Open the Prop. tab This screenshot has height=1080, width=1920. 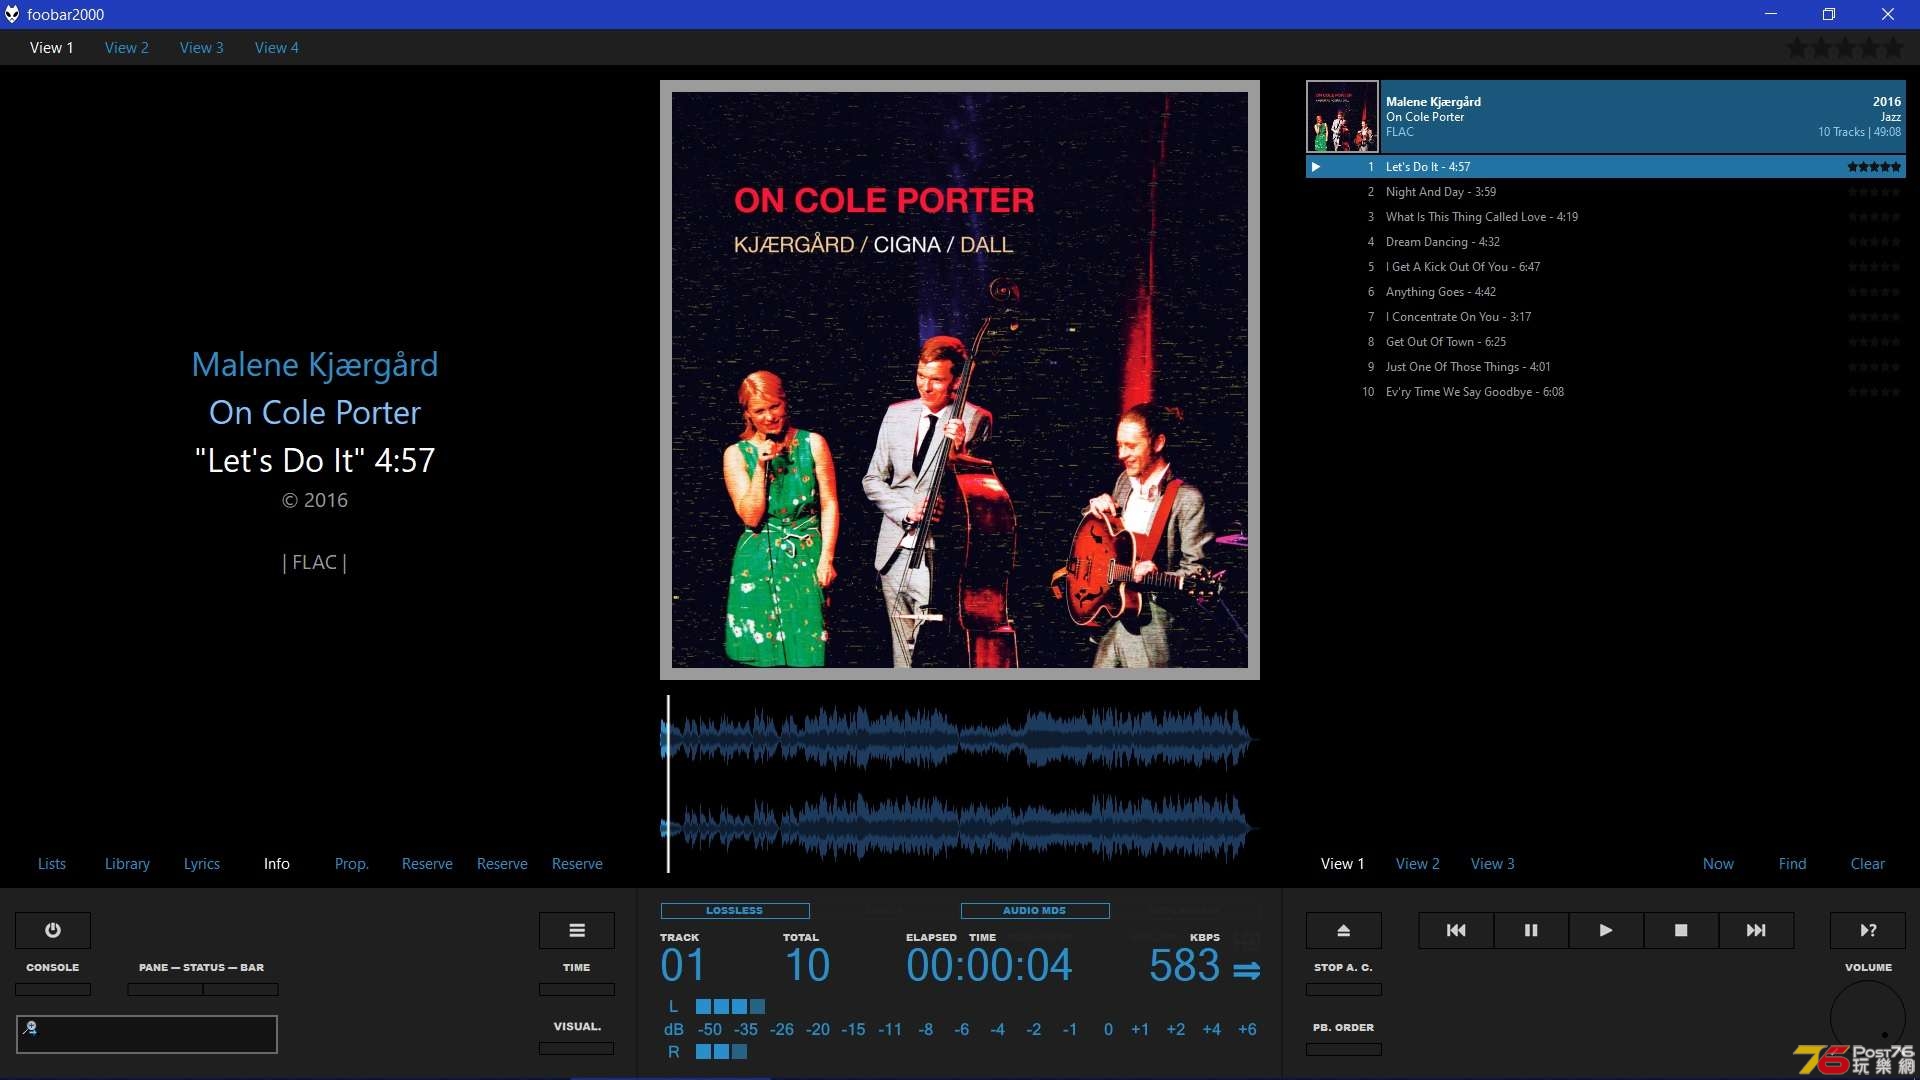352,864
